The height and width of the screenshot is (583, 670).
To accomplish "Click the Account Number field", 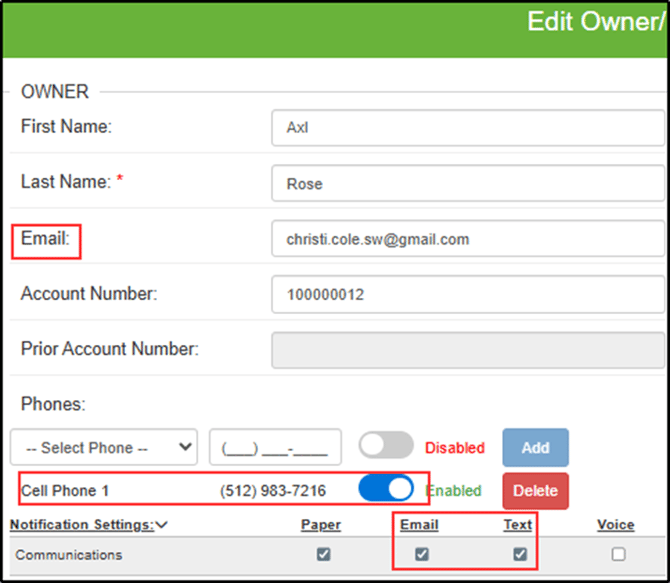I will click(x=467, y=295).
